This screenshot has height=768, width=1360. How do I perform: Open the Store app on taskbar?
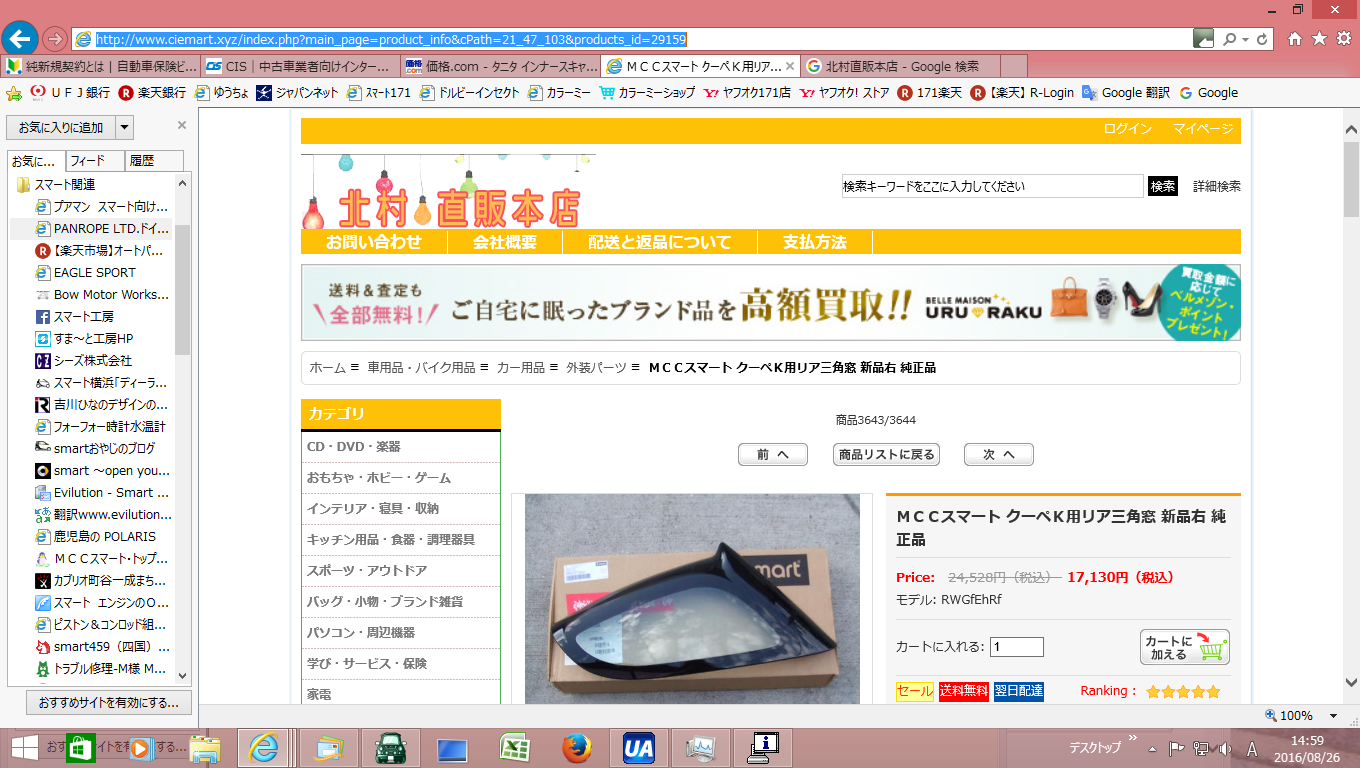pyautogui.click(x=80, y=748)
